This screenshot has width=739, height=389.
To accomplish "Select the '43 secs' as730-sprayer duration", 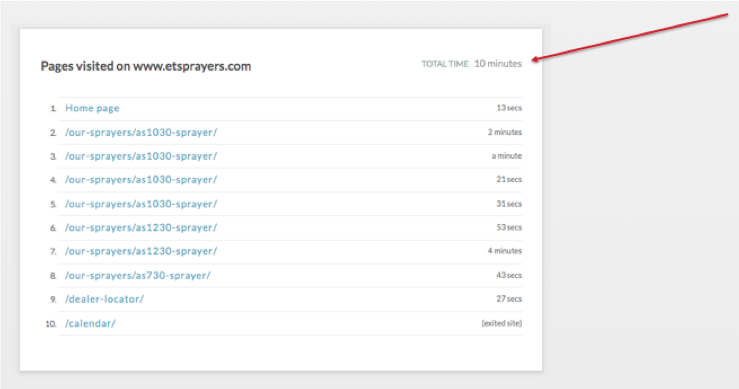I will 509,275.
